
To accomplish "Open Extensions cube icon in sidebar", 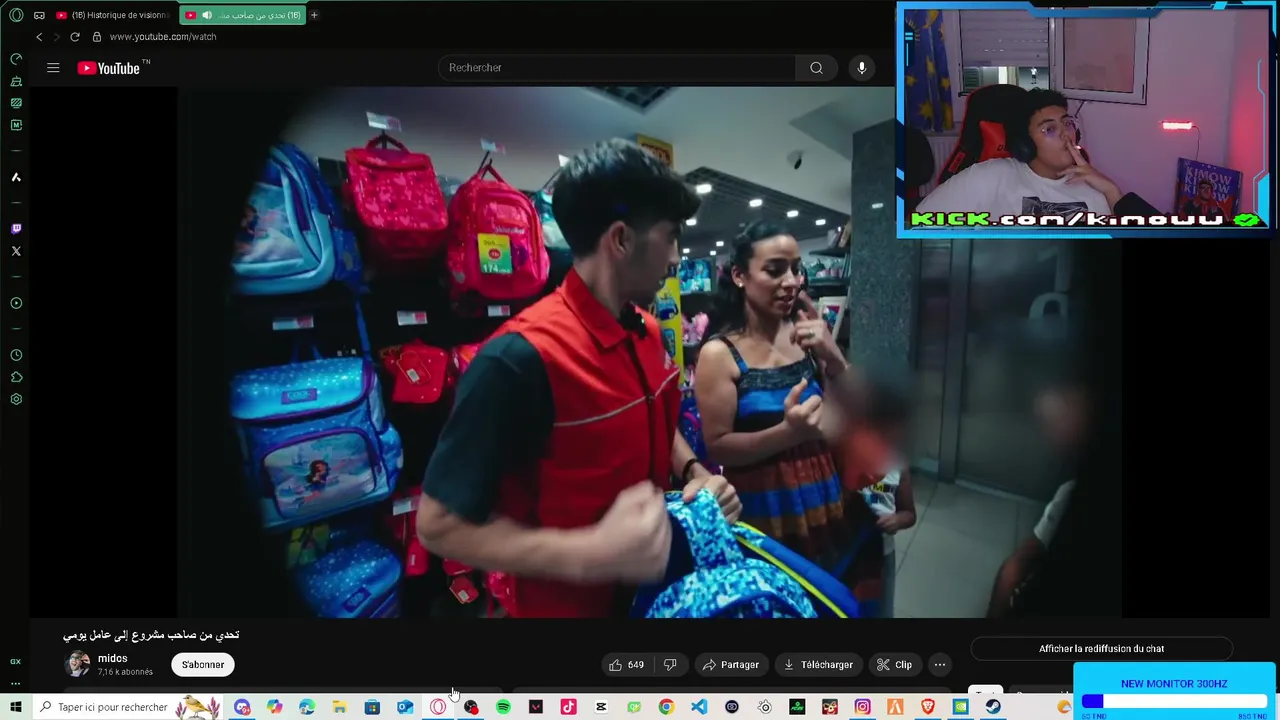I will [16, 377].
